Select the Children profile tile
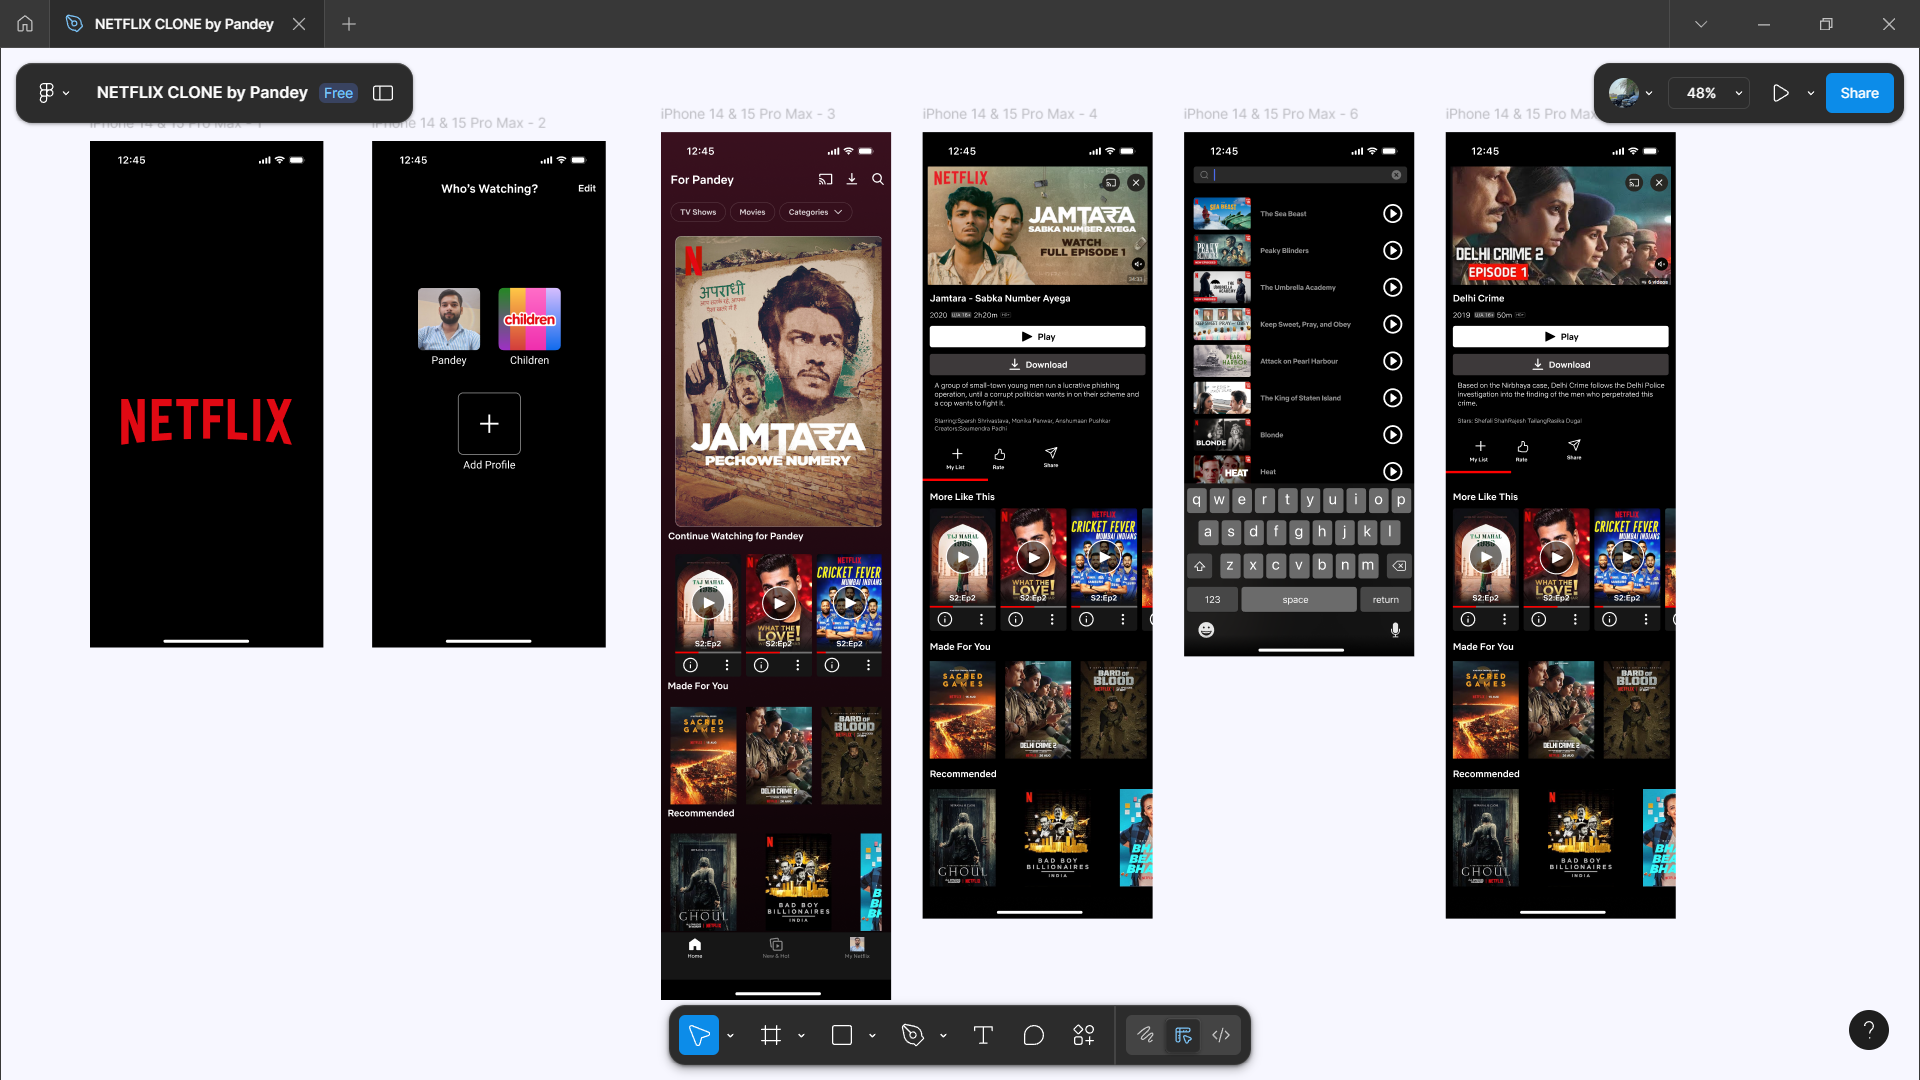The width and height of the screenshot is (1920, 1080). [x=529, y=319]
